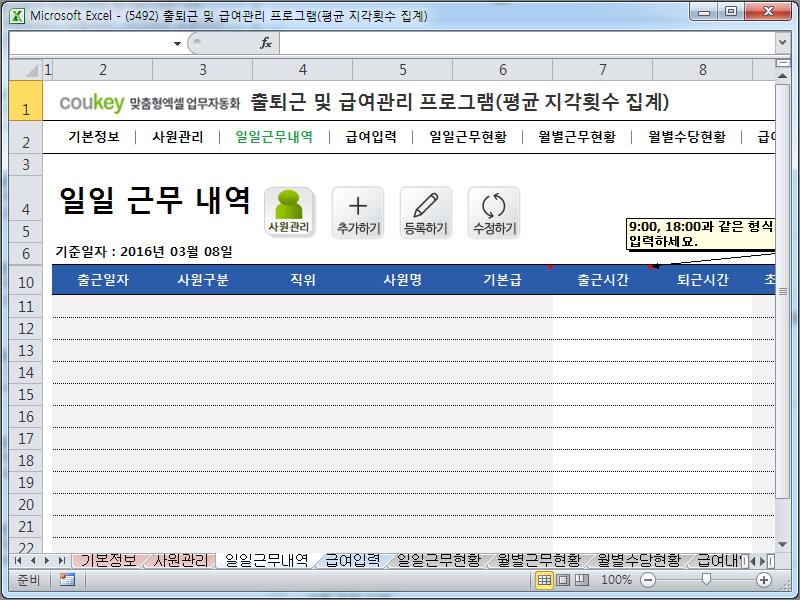This screenshot has height=600, width=800.
Task: Click the coukey logo
Action: 91,103
